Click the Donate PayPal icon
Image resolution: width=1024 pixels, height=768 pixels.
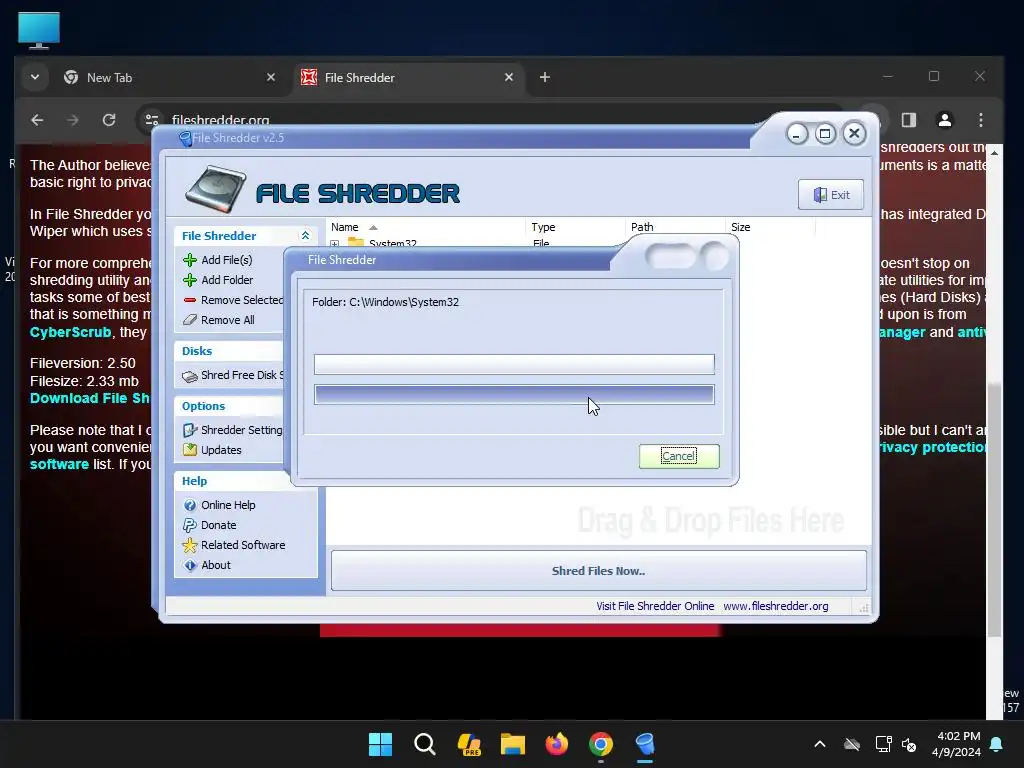(x=189, y=525)
